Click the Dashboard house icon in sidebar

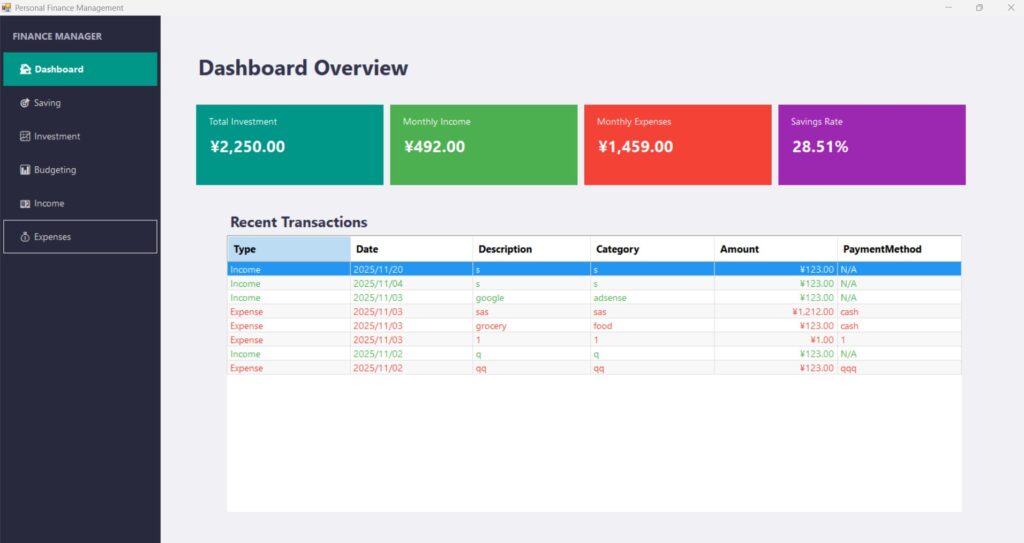click(25, 69)
